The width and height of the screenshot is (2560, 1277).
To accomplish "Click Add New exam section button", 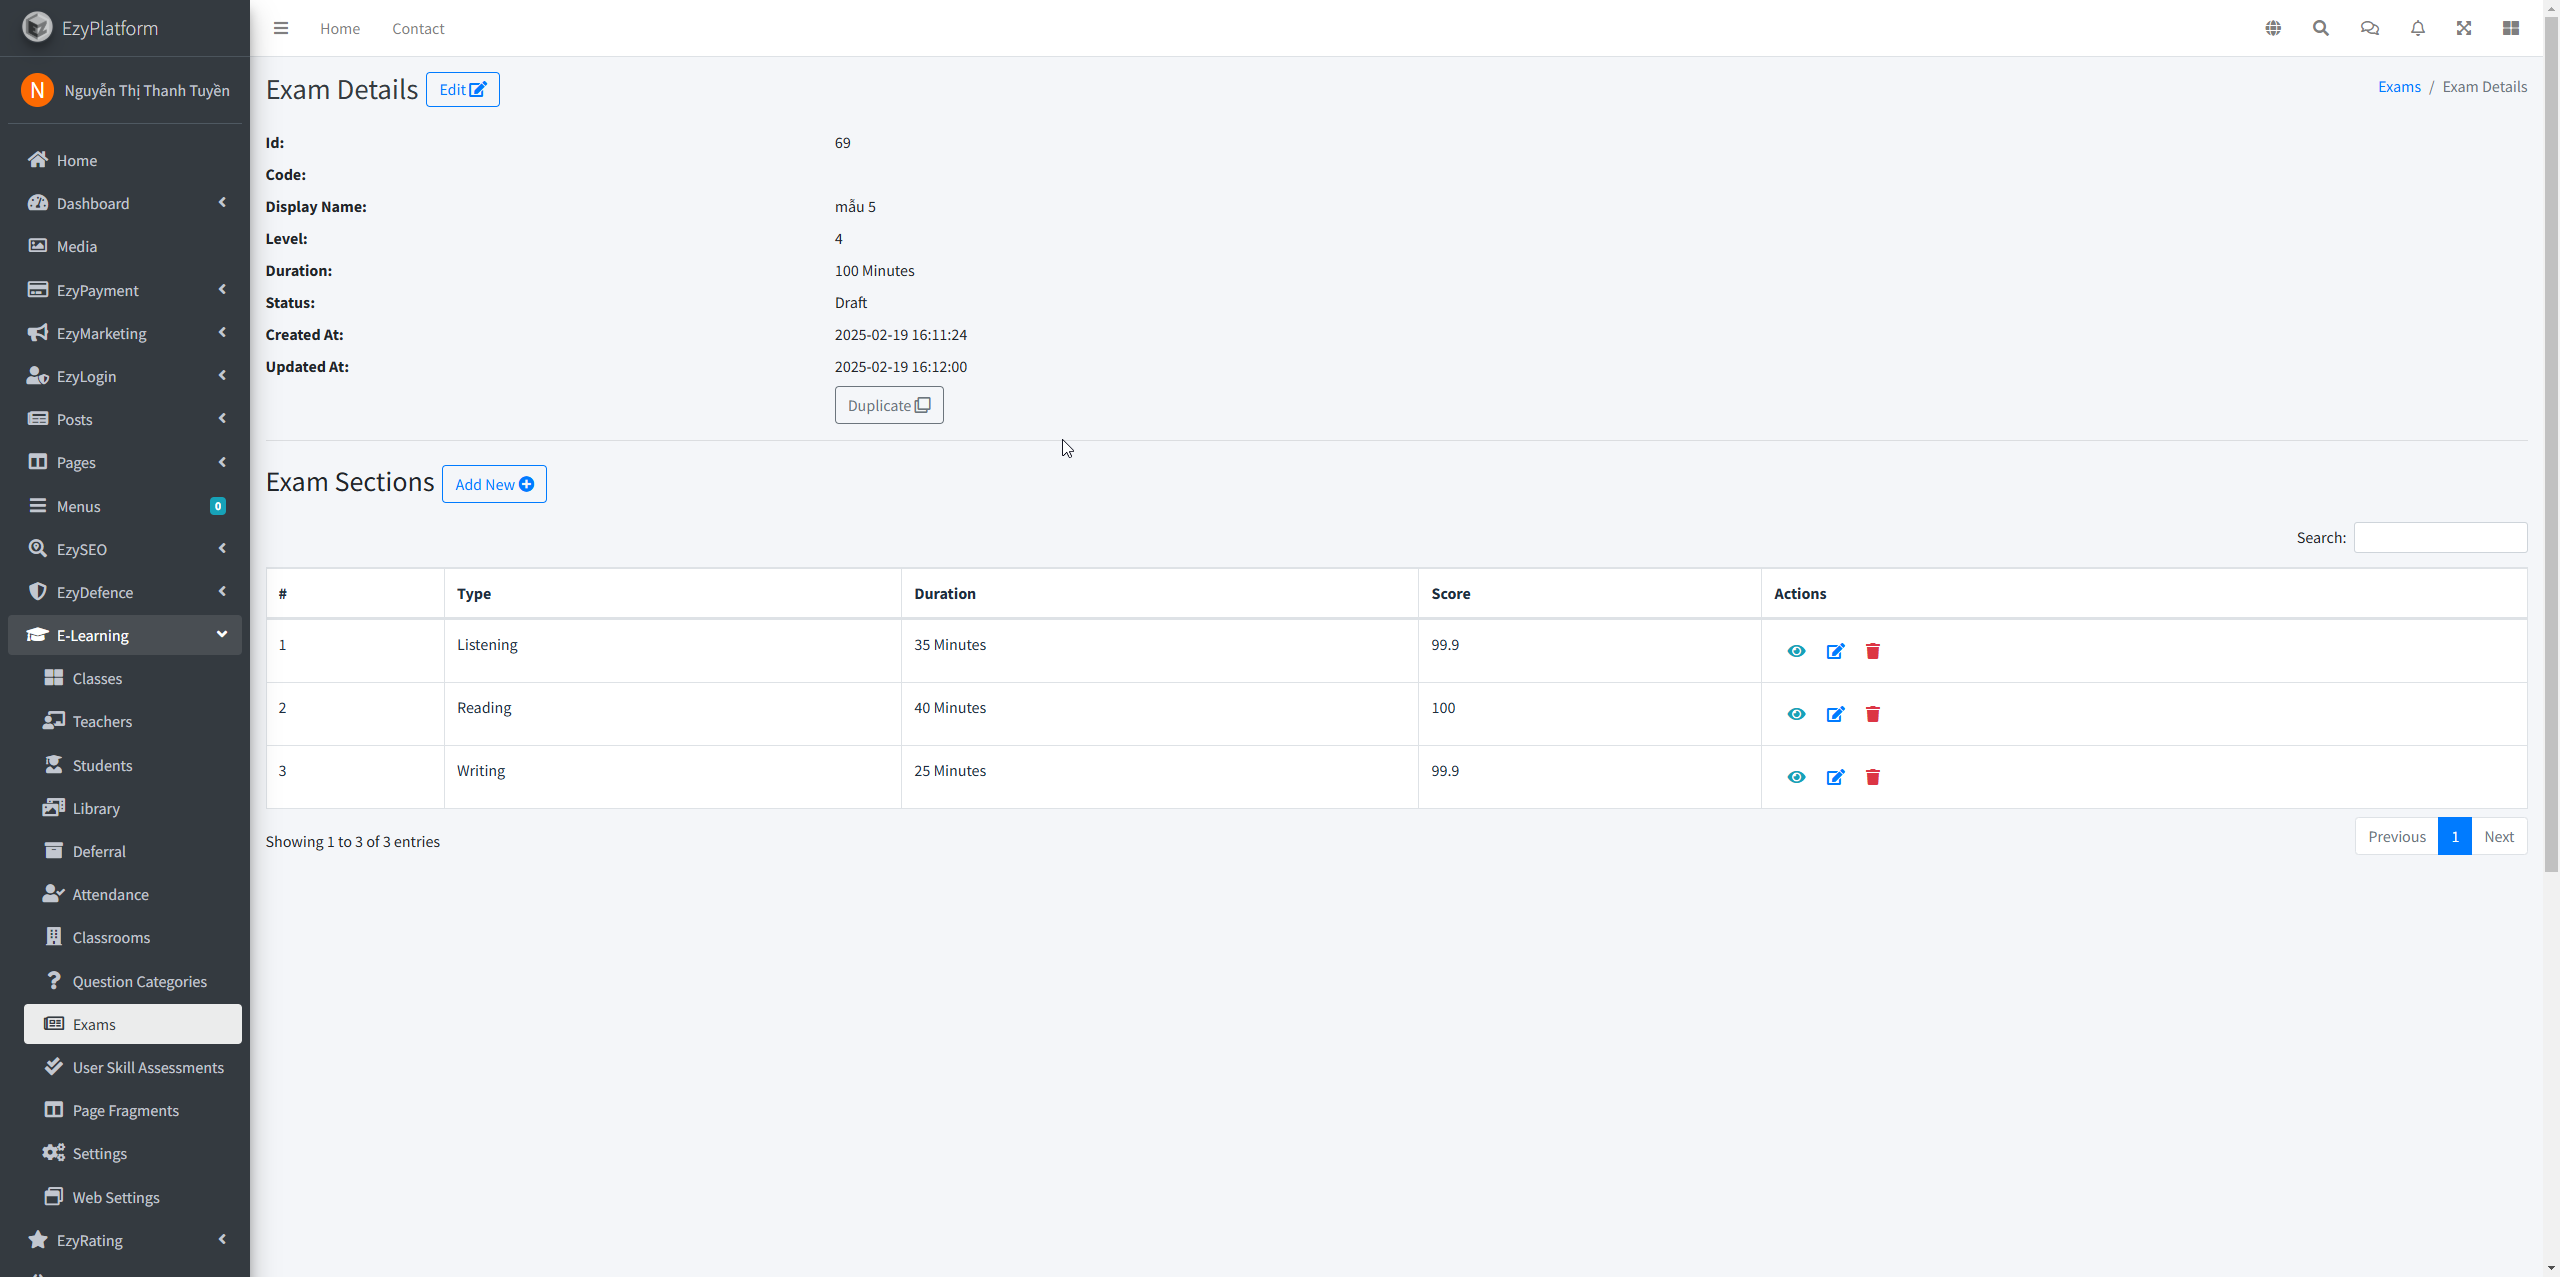I will [494, 484].
